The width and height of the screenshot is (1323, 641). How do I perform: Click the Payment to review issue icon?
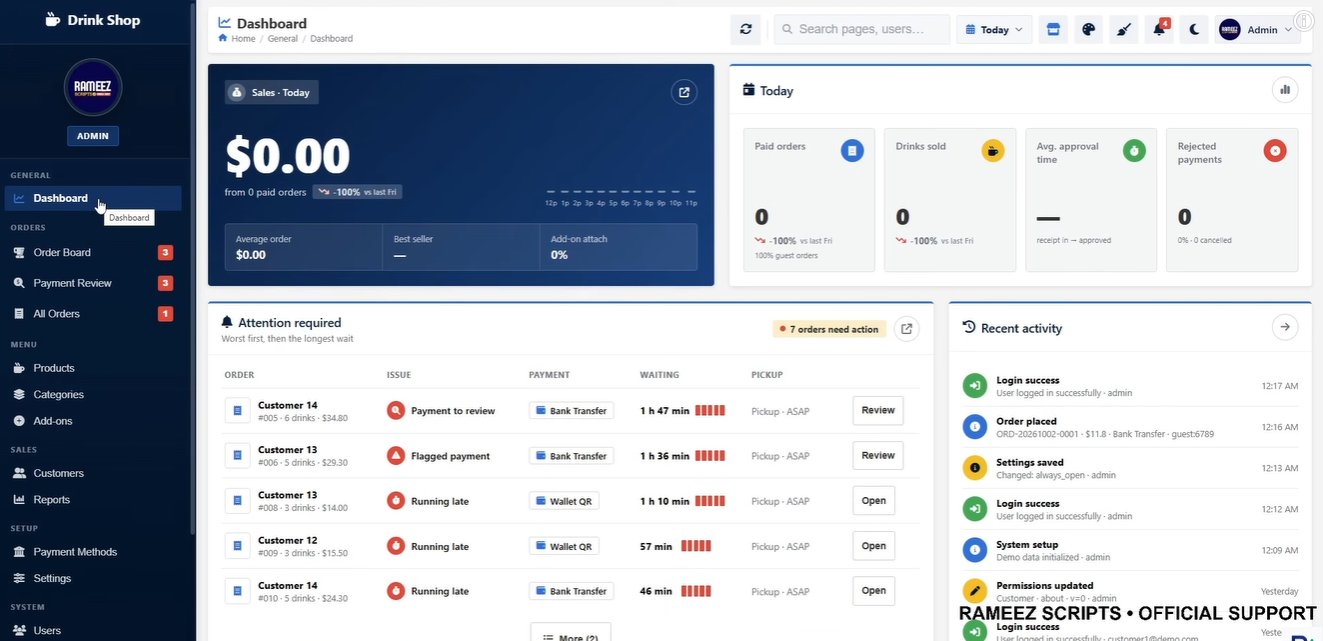[395, 410]
